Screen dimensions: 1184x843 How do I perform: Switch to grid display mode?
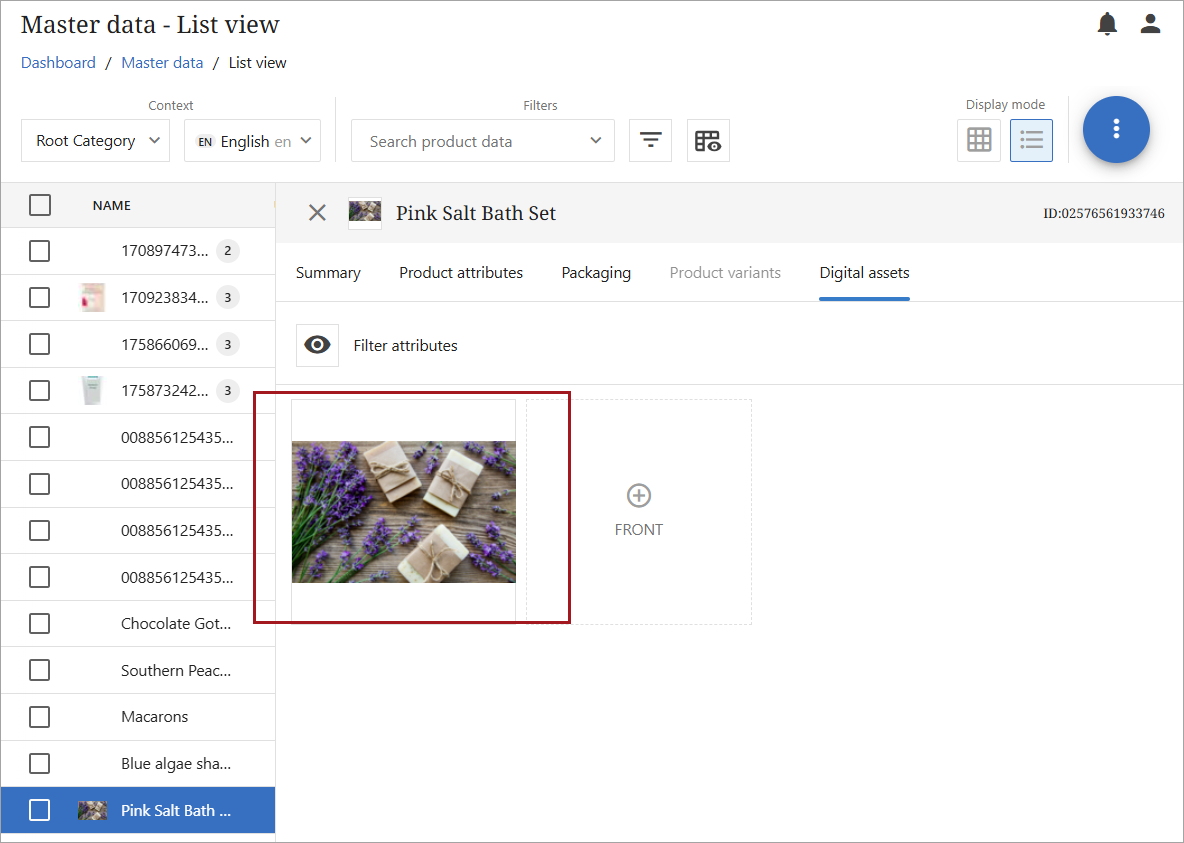[979, 140]
